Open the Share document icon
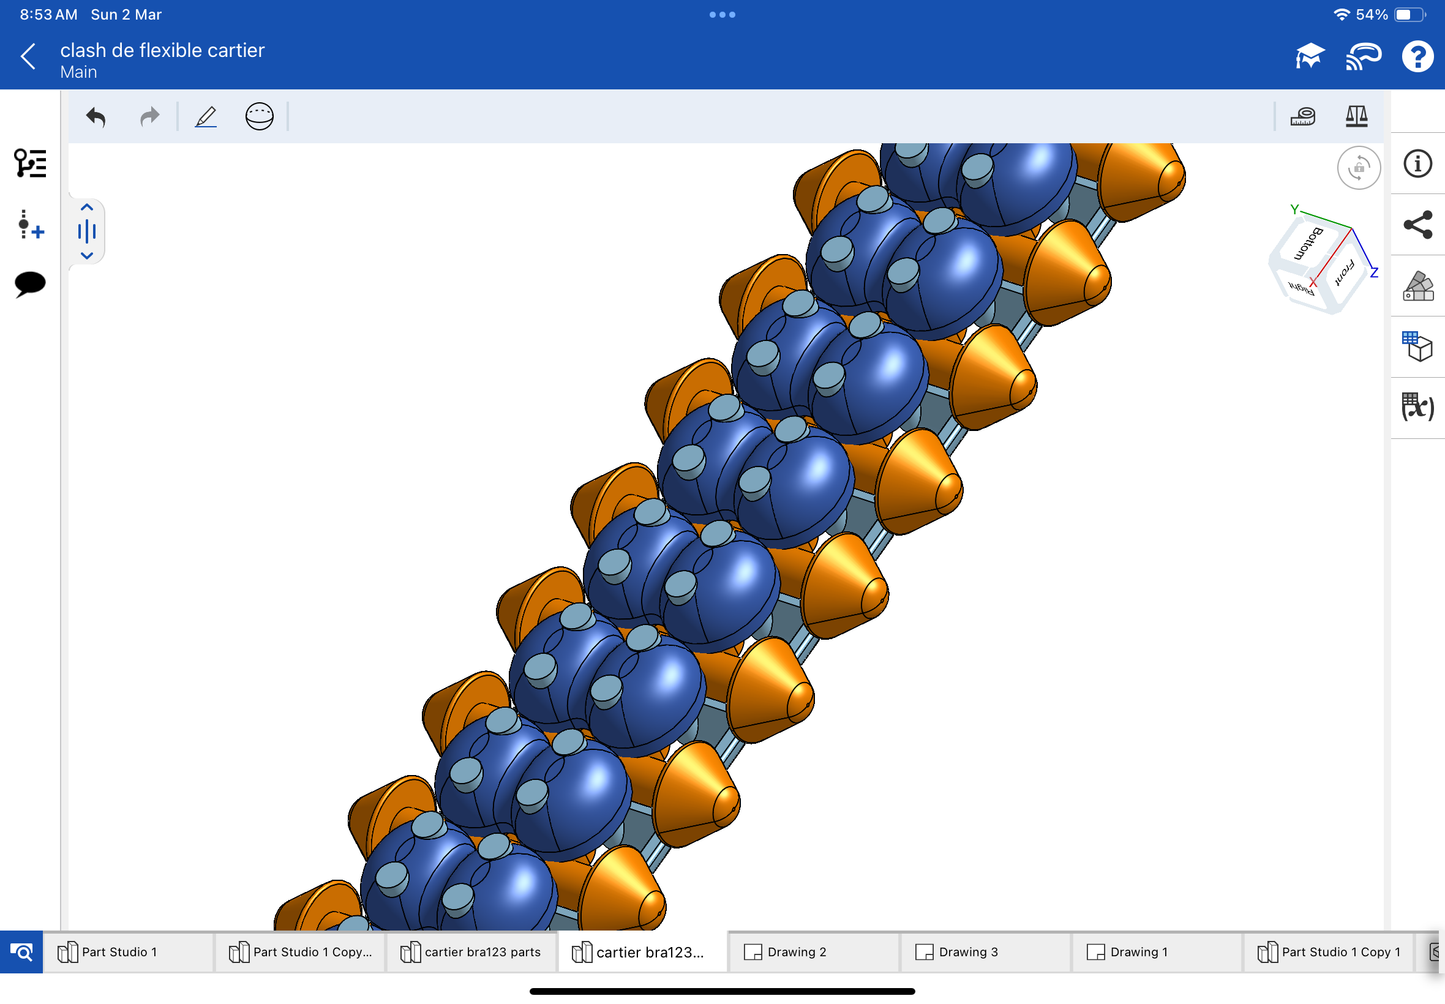 1418,225
